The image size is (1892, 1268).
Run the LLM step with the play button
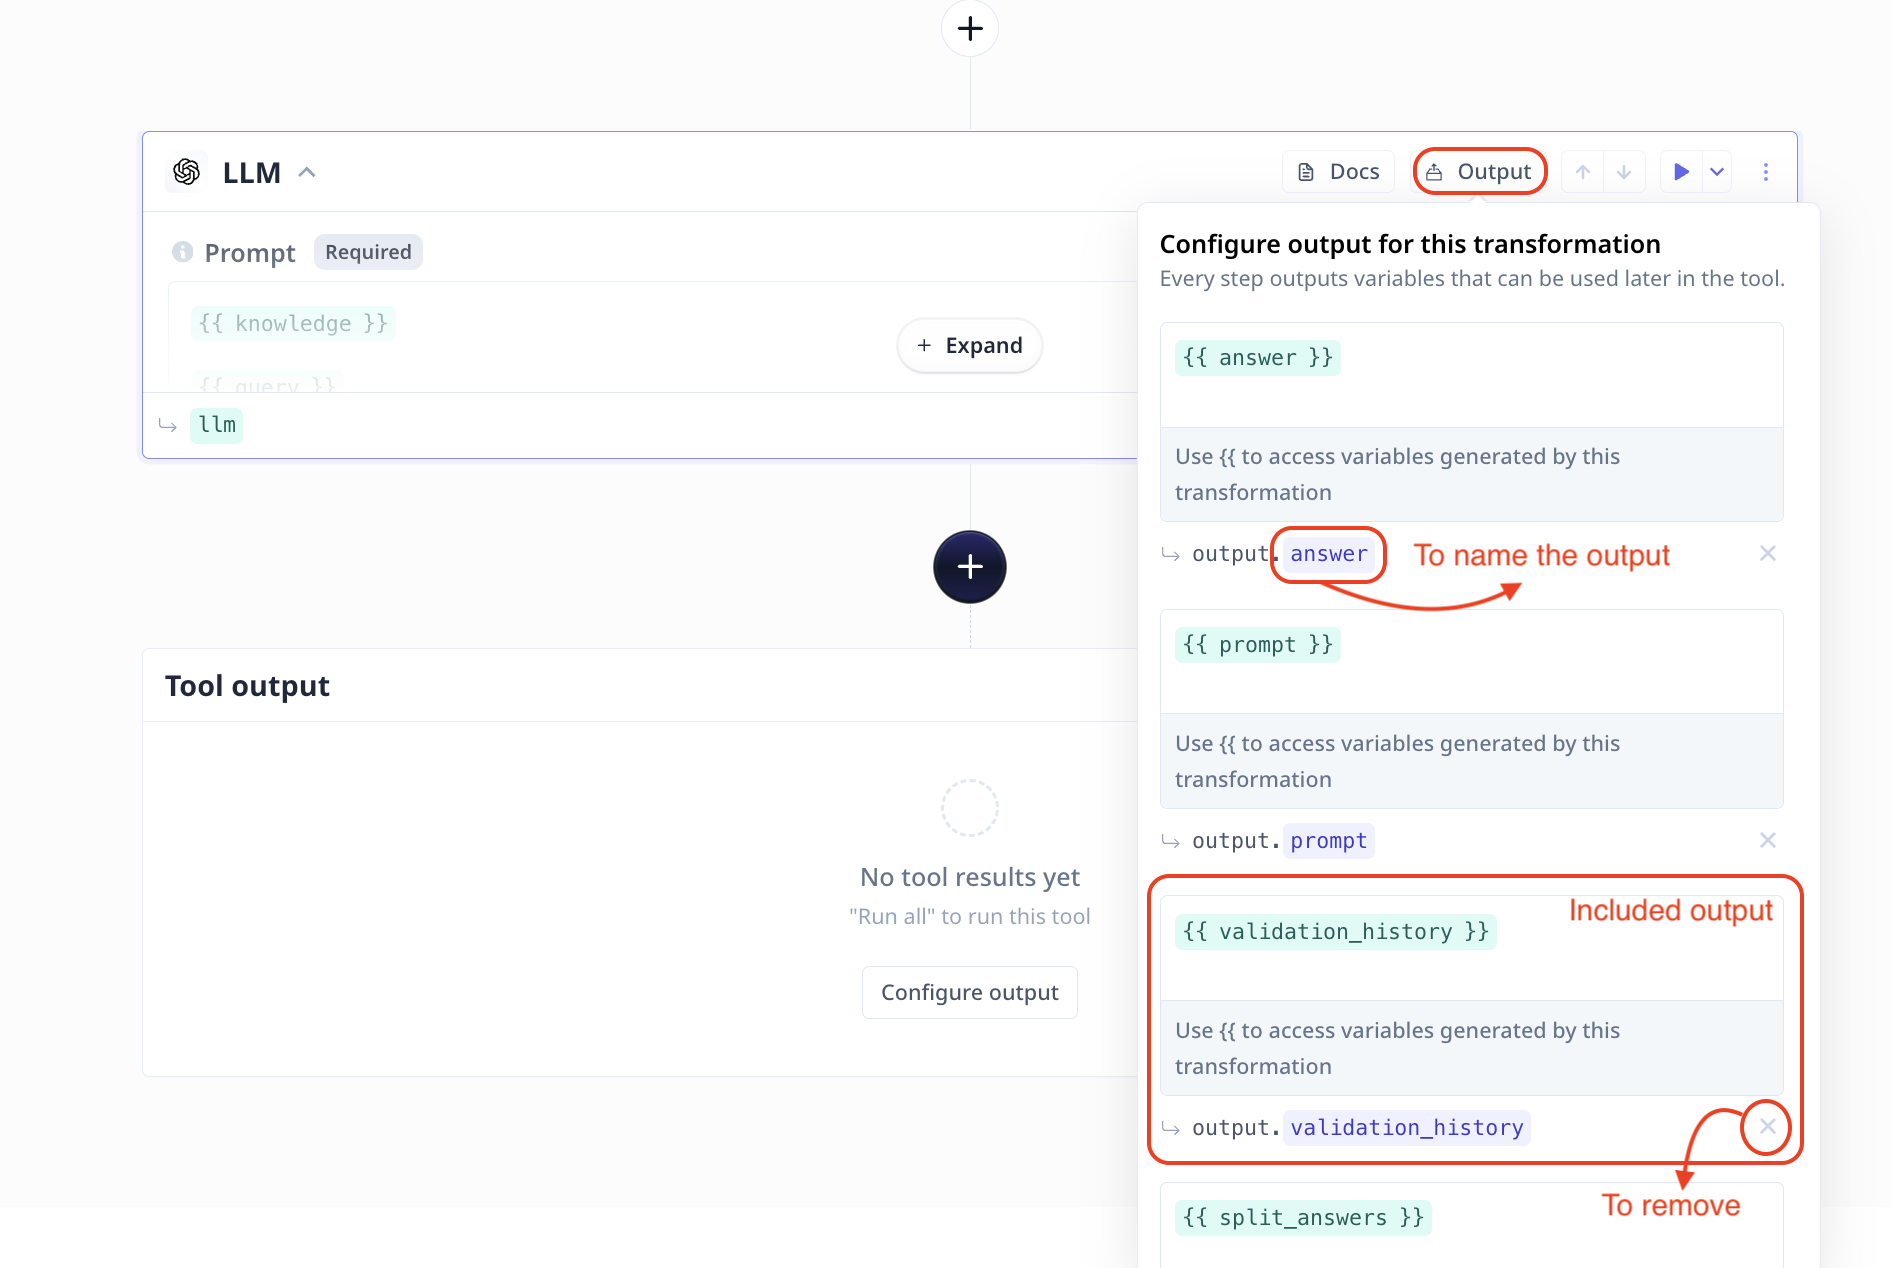tap(1681, 172)
